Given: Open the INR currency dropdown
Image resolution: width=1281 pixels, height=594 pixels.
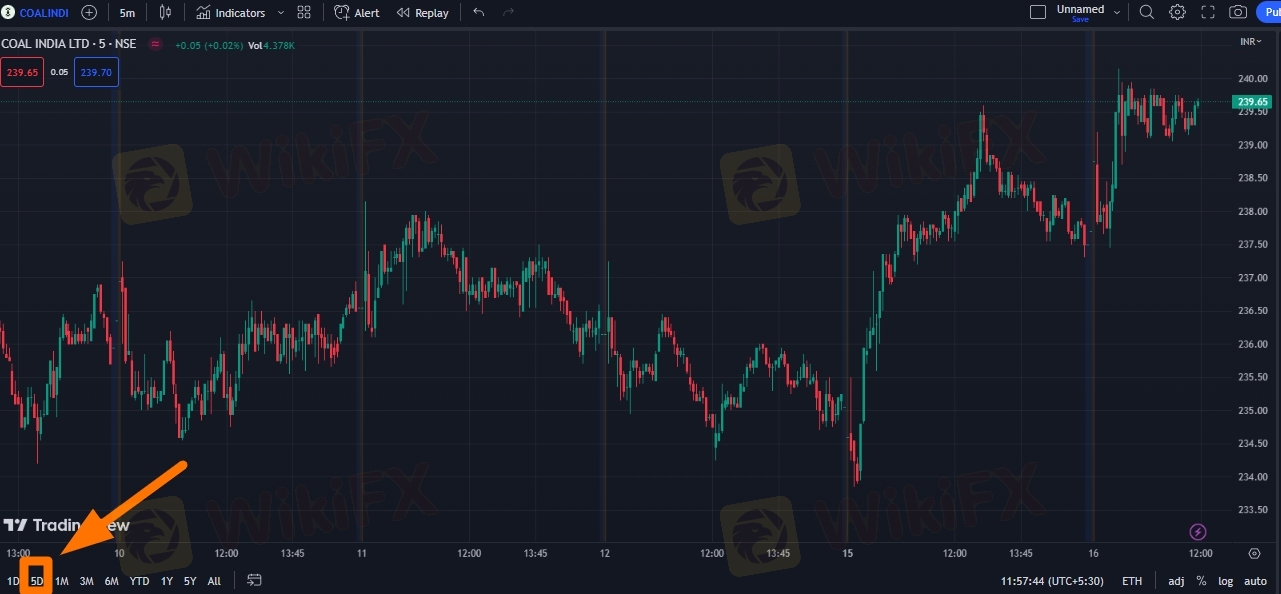Looking at the screenshot, I should 1251,41.
